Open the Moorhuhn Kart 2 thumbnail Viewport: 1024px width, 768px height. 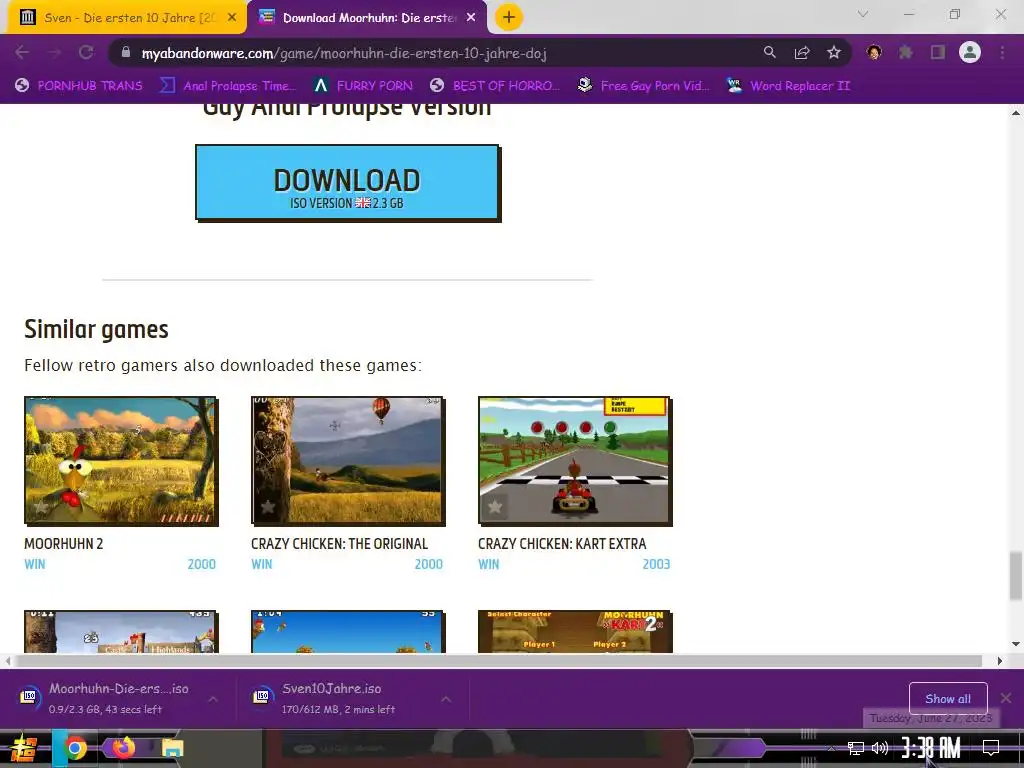[x=575, y=632]
